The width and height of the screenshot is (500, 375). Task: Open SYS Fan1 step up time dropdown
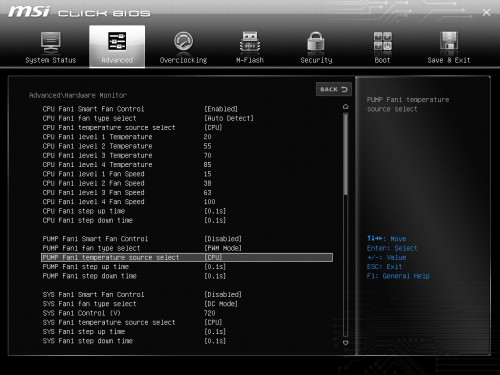(x=215, y=332)
